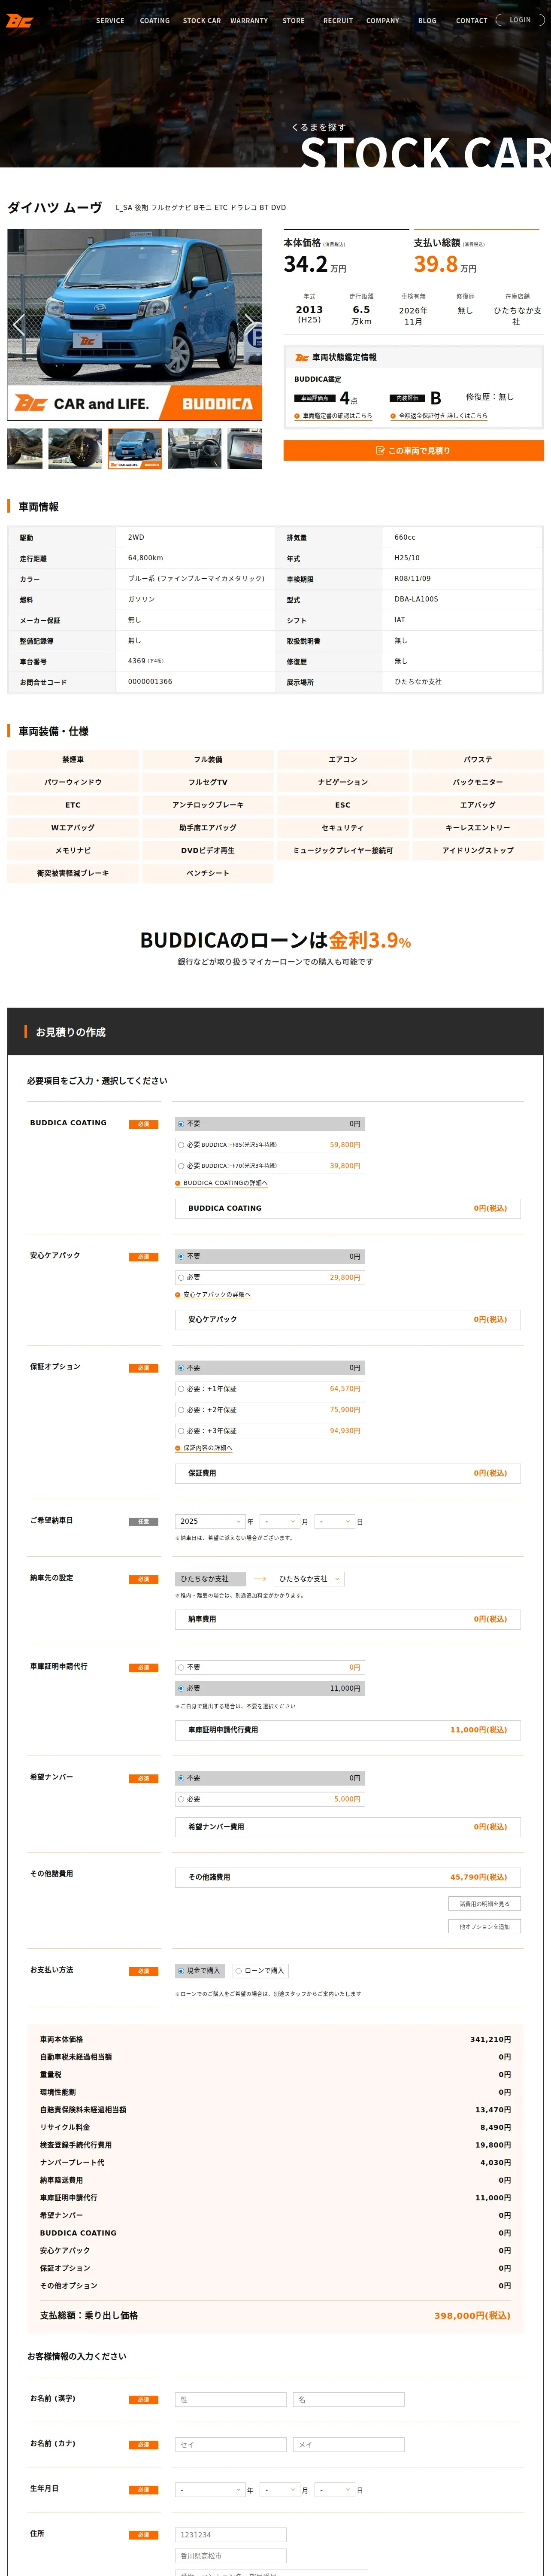The width and height of the screenshot is (551, 2576).
Task: Open the 納車先 ひたちなか支社 dropdown
Action: tap(309, 1579)
